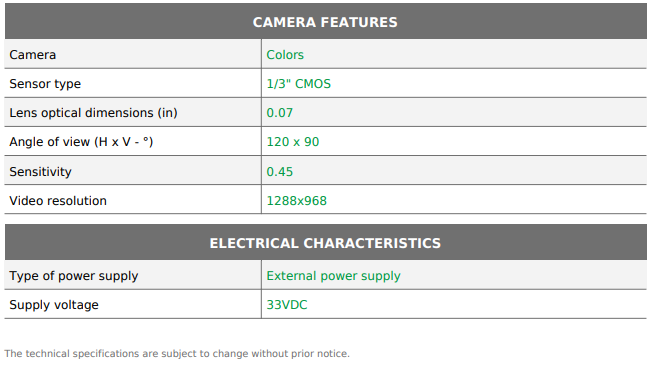Click the 1288x968 resolution value
Viewport: 653px width, 366px height.
tap(297, 201)
